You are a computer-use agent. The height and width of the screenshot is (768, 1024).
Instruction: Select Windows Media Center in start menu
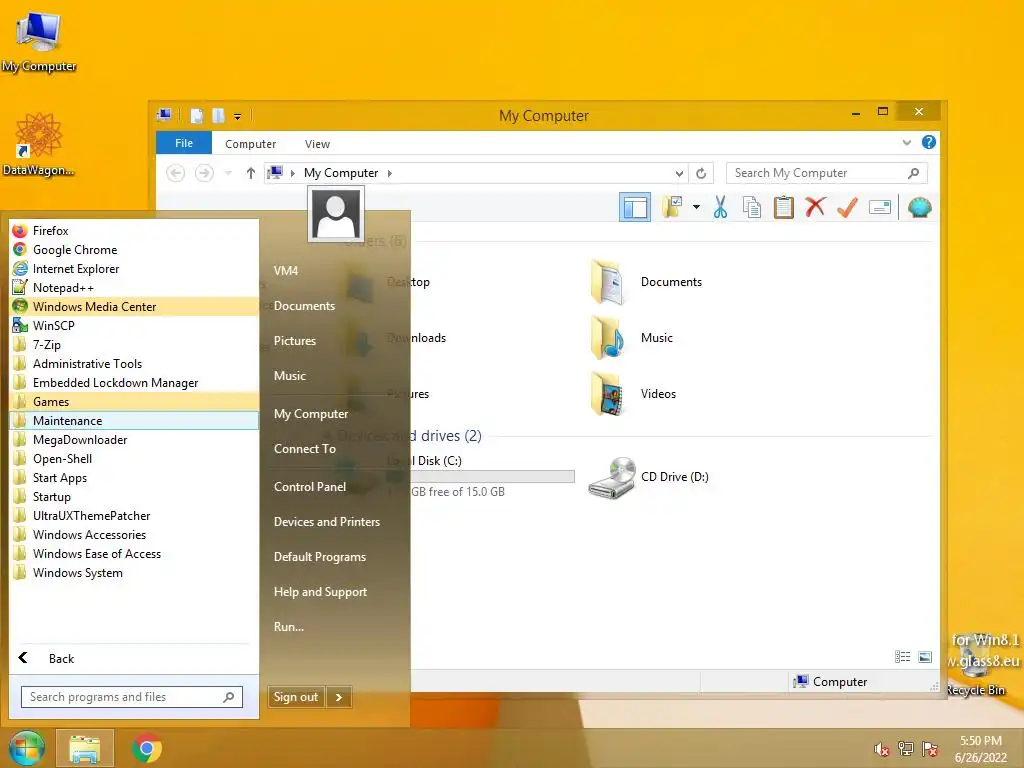point(134,306)
